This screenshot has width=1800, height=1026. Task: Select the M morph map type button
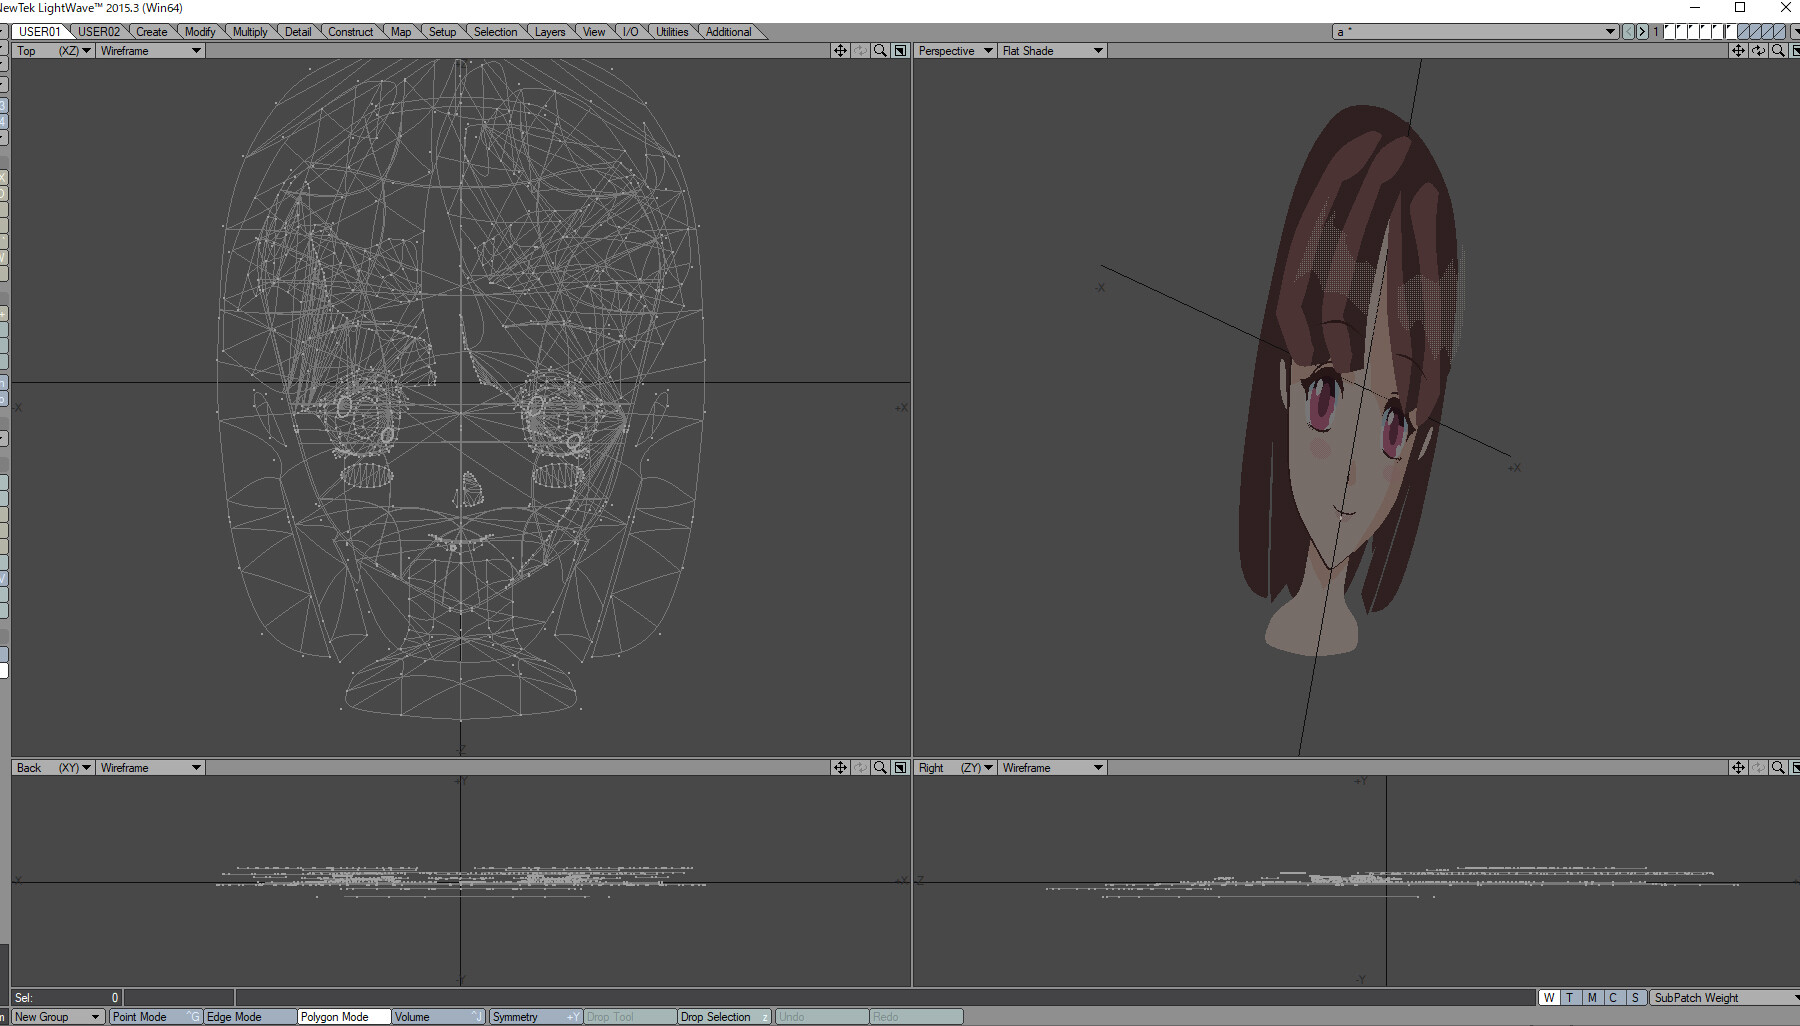tap(1592, 998)
